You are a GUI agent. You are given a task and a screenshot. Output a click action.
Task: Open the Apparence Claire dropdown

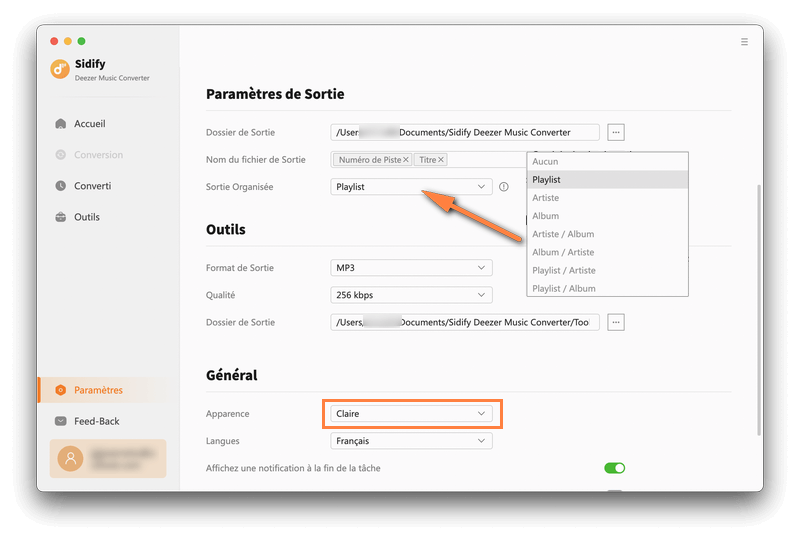coord(411,413)
